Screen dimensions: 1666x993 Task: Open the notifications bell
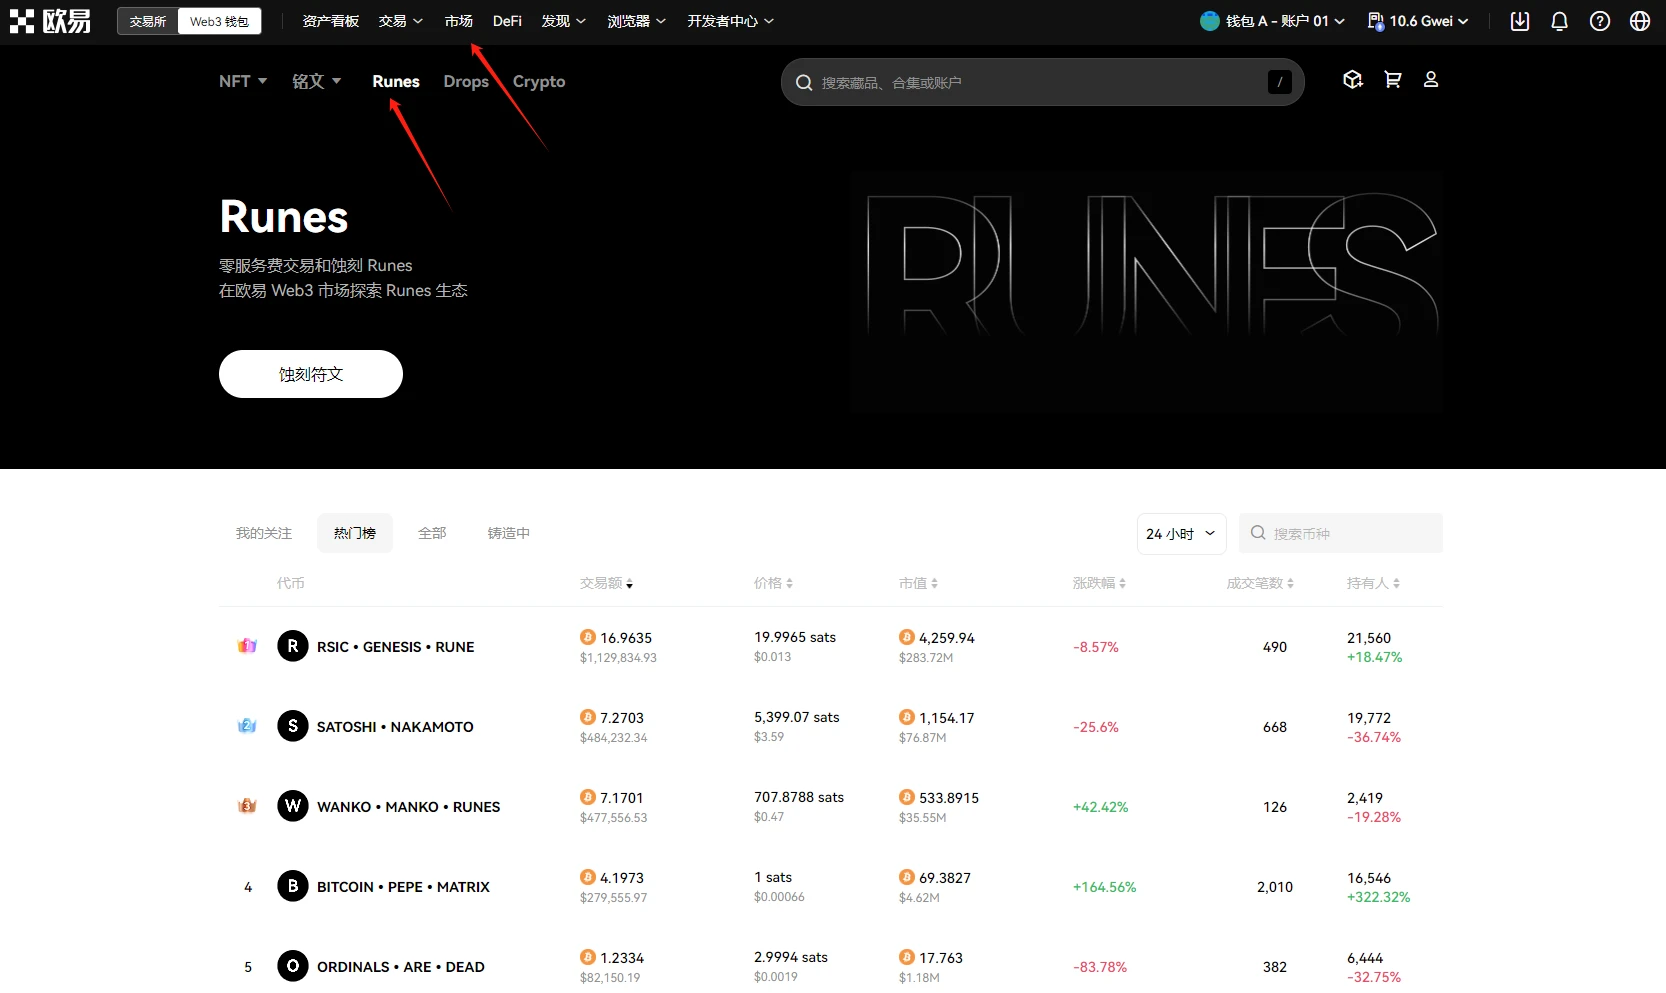pyautogui.click(x=1559, y=21)
